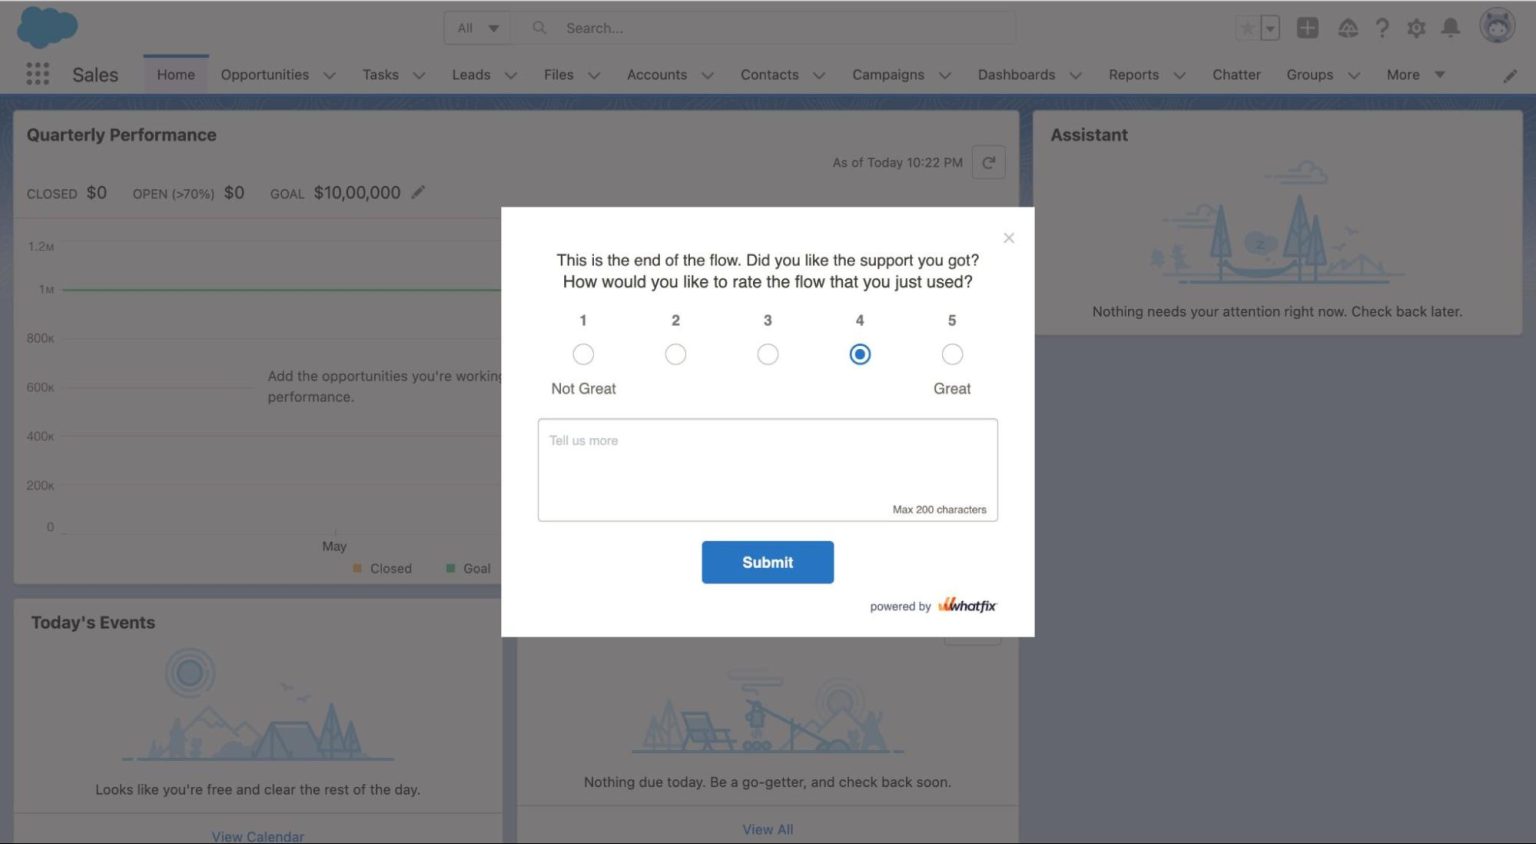Open the Leads dropdown arrow
This screenshot has height=844, width=1536.
coord(511,74)
